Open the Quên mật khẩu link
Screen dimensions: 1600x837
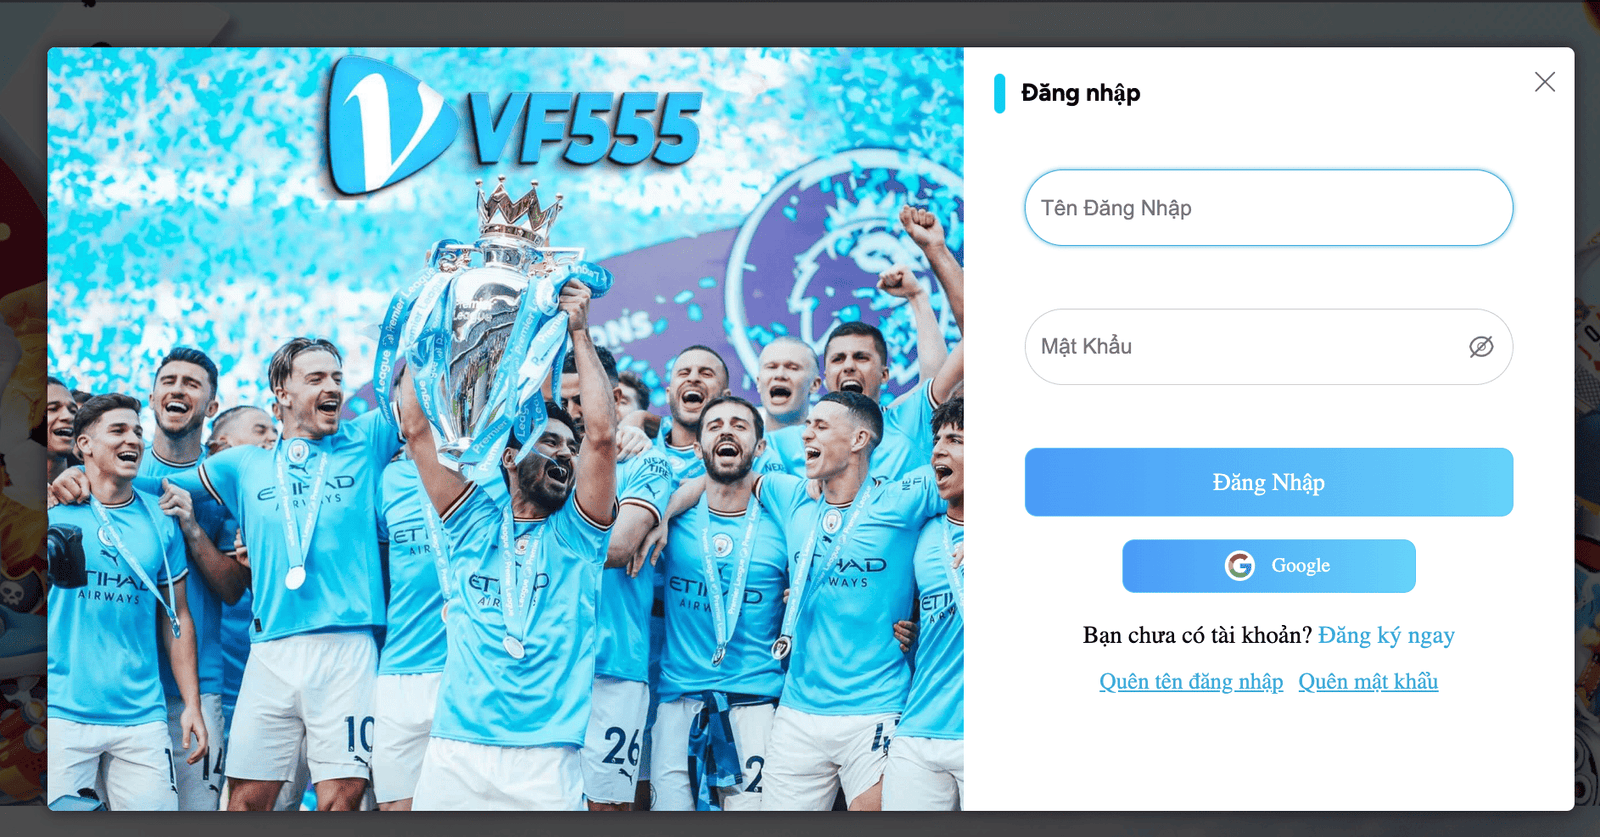(x=1368, y=682)
